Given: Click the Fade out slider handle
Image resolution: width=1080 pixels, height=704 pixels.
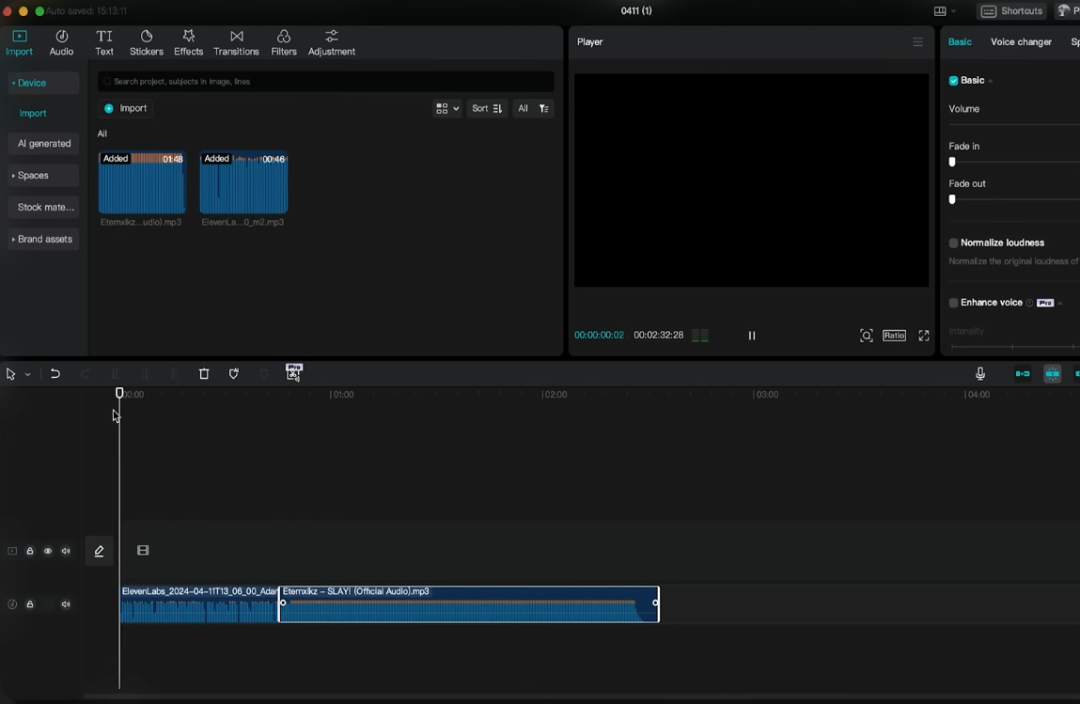Looking at the screenshot, I should 952,199.
